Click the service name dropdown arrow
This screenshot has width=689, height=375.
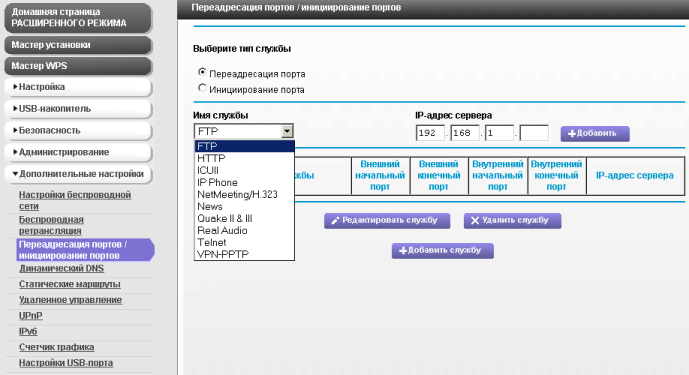click(287, 131)
